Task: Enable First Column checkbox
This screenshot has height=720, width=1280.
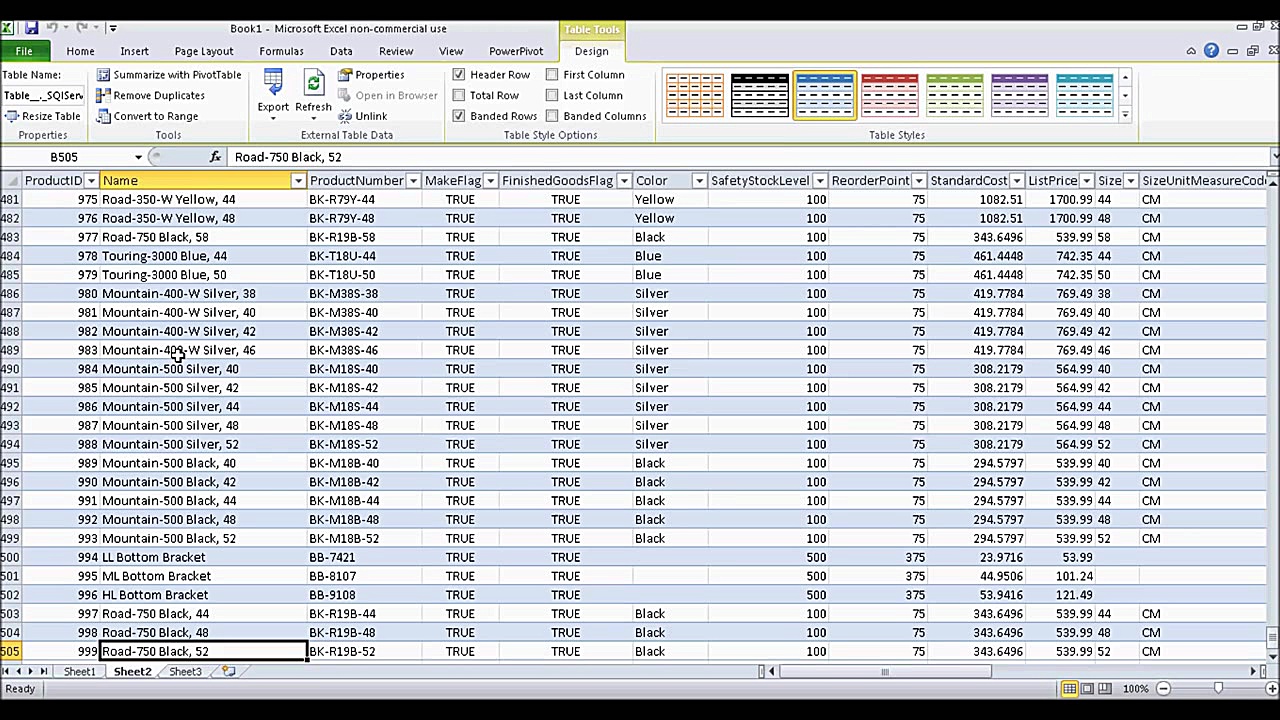Action: [552, 75]
